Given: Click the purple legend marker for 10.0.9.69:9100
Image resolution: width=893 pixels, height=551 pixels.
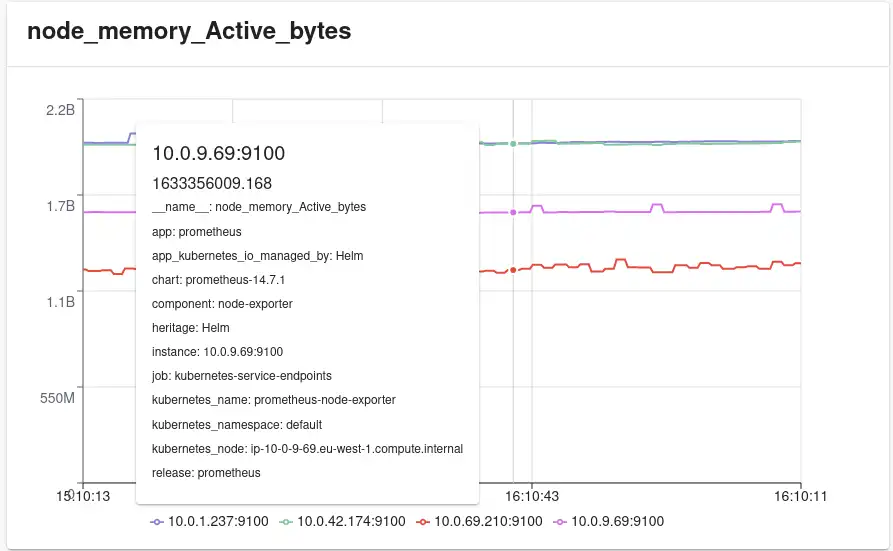Looking at the screenshot, I should point(560,521).
